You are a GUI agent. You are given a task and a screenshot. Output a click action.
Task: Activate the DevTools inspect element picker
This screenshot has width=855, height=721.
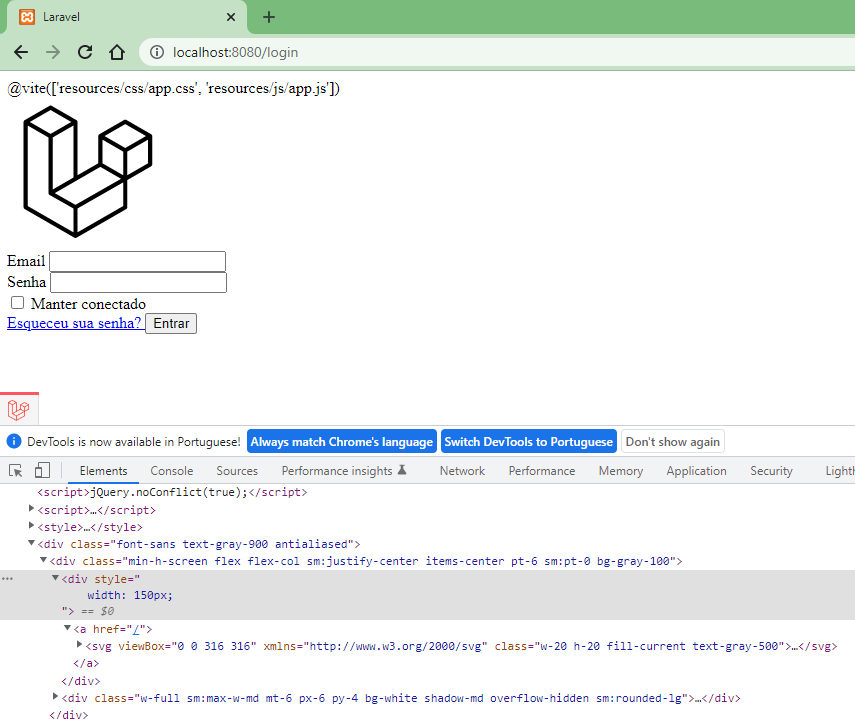pos(16,471)
